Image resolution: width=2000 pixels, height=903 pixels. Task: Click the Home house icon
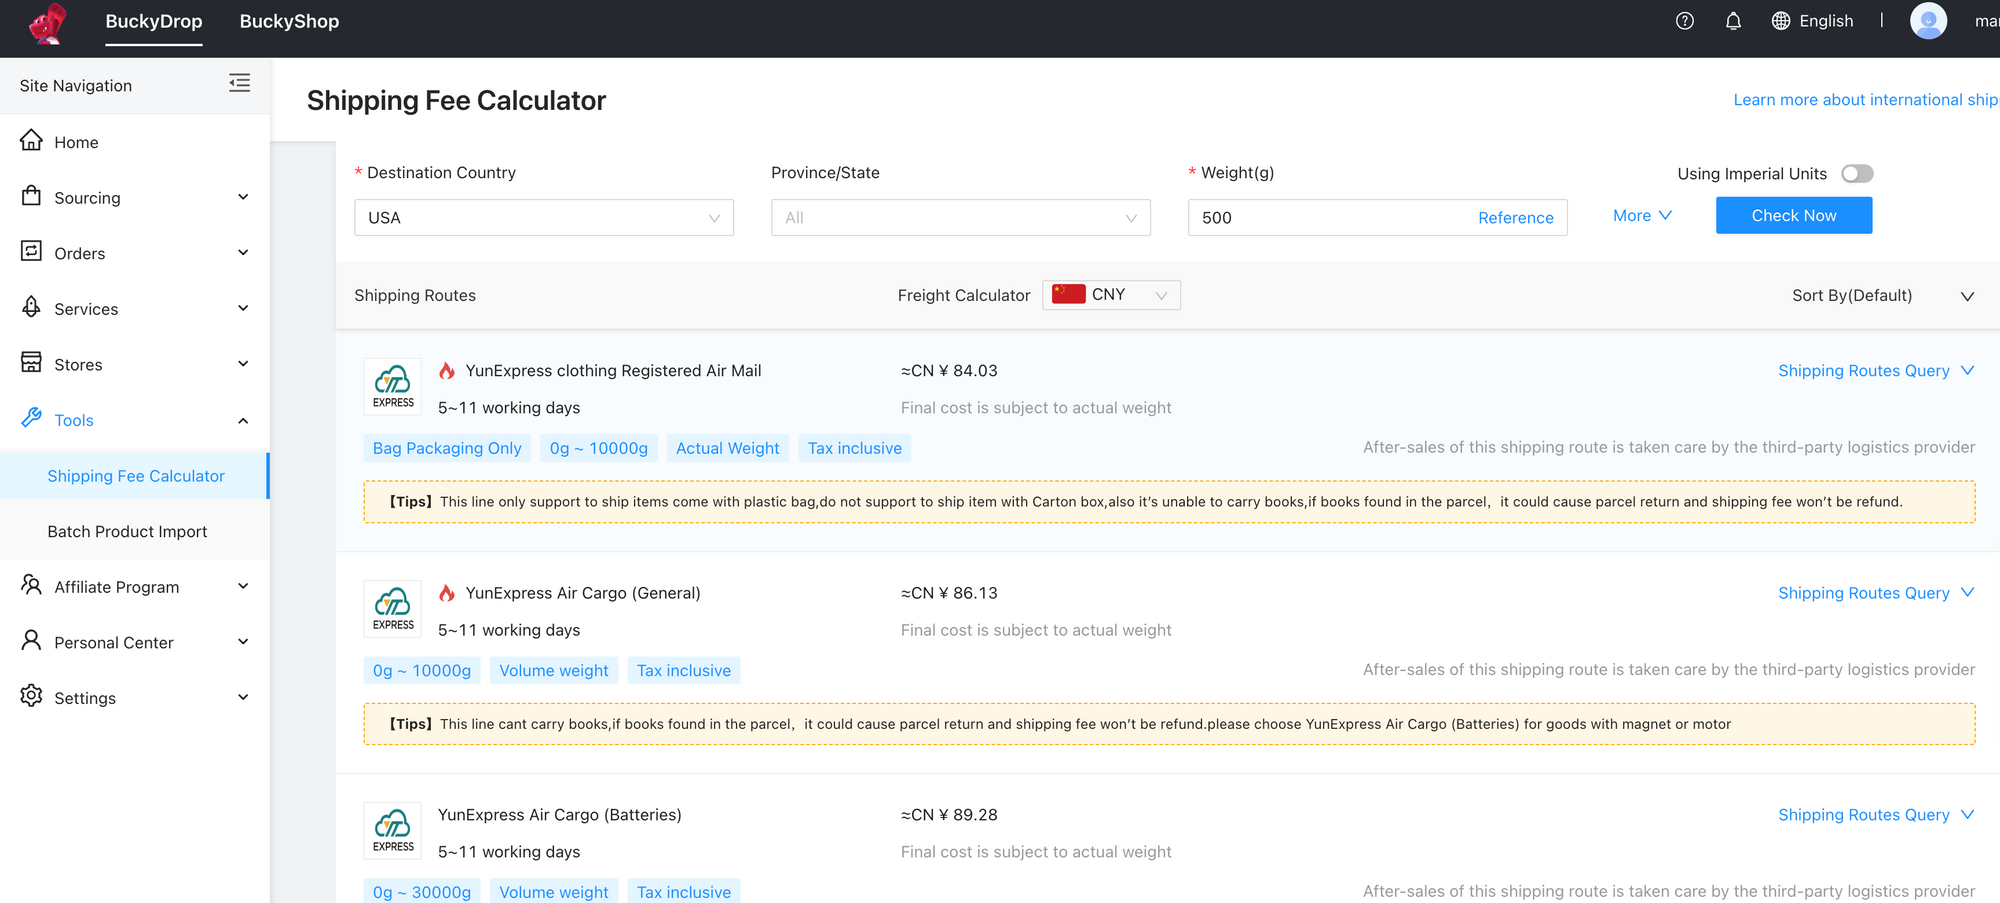32,140
